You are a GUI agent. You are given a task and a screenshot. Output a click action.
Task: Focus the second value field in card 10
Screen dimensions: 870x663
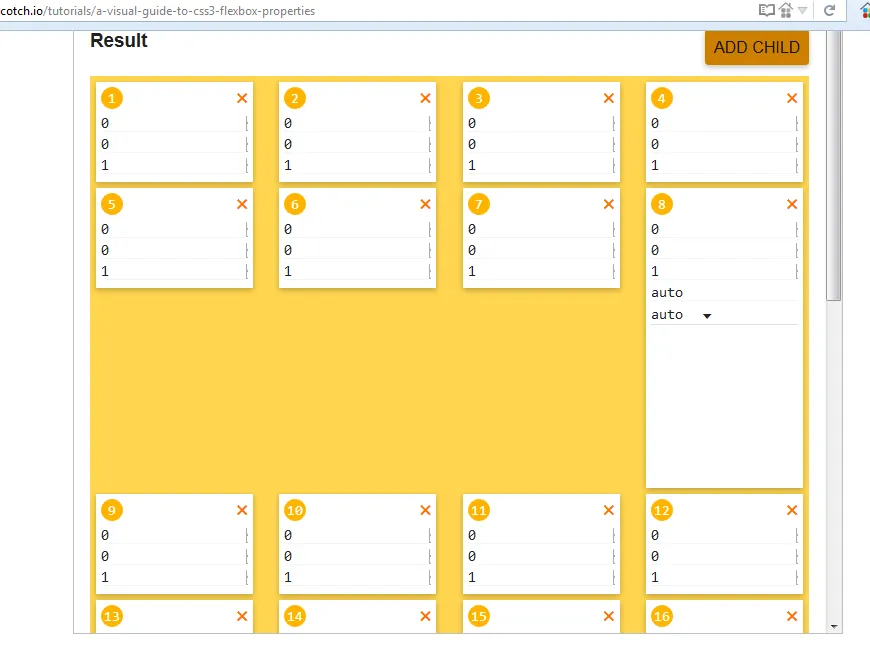point(357,556)
